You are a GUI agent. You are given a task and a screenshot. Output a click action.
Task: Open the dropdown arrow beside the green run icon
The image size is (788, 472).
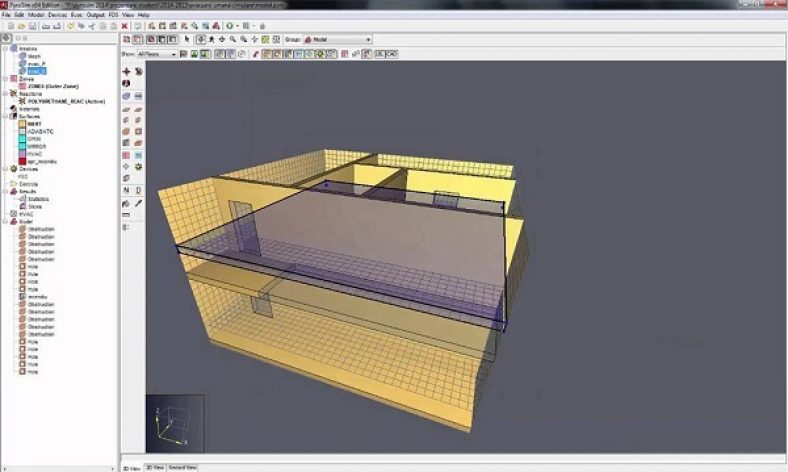237,26
